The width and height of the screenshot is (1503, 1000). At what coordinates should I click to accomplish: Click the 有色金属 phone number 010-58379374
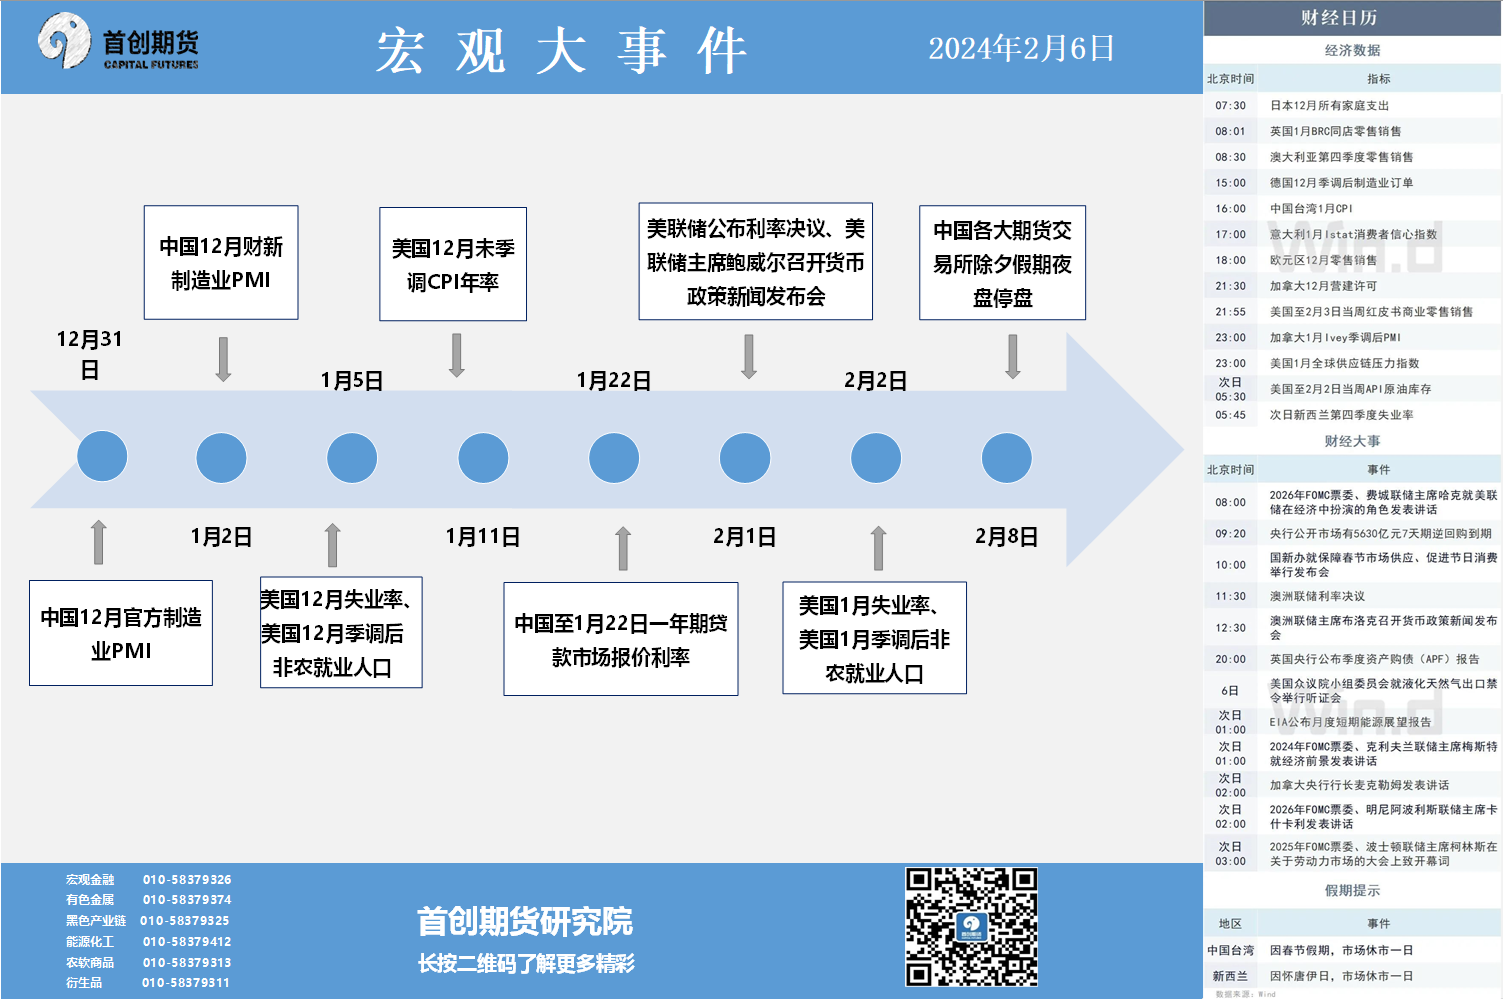pyautogui.click(x=187, y=900)
